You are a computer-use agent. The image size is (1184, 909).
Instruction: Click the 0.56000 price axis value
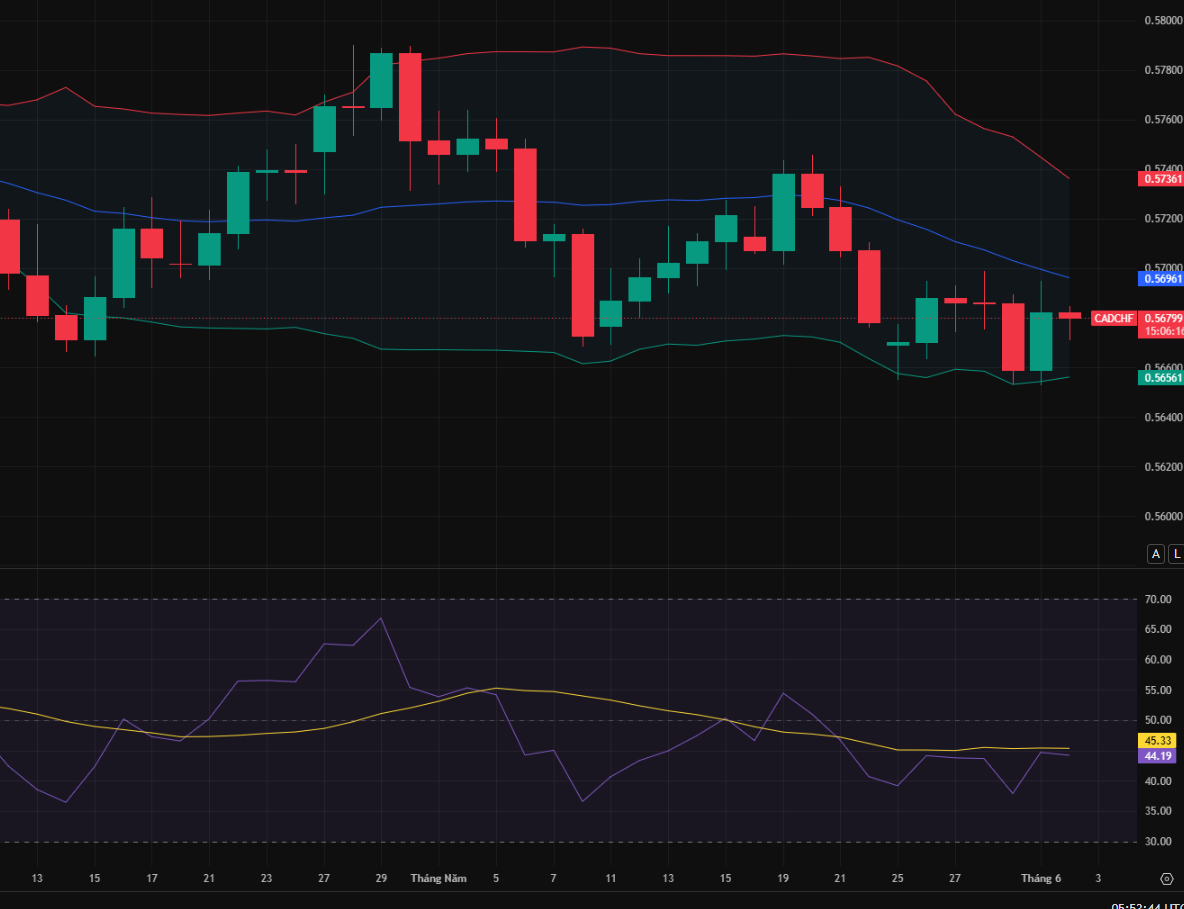(1163, 516)
